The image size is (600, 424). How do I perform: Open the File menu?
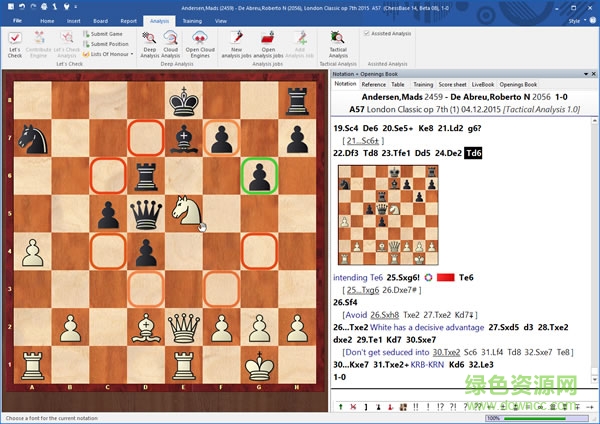[17, 21]
